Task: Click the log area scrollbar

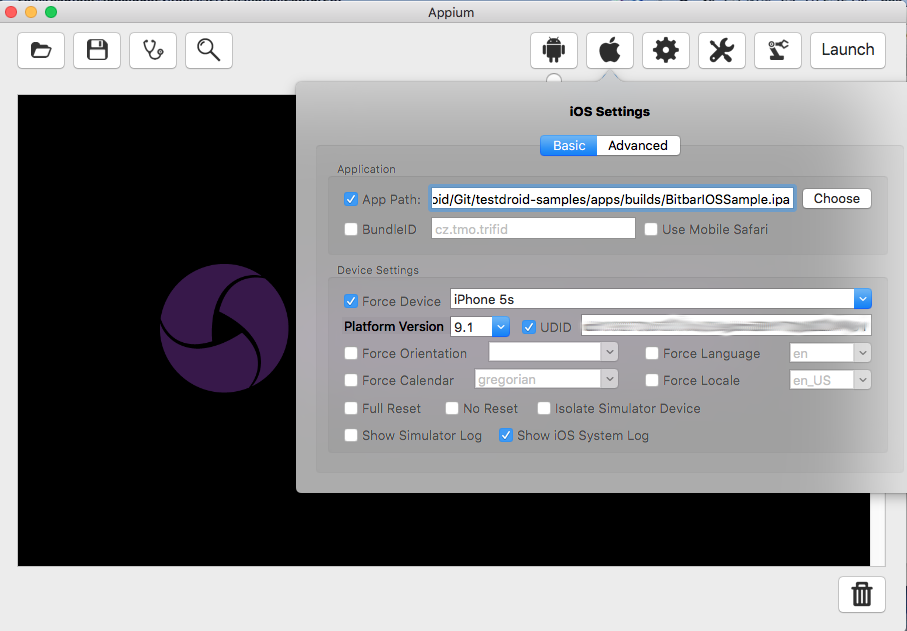Action: click(877, 529)
